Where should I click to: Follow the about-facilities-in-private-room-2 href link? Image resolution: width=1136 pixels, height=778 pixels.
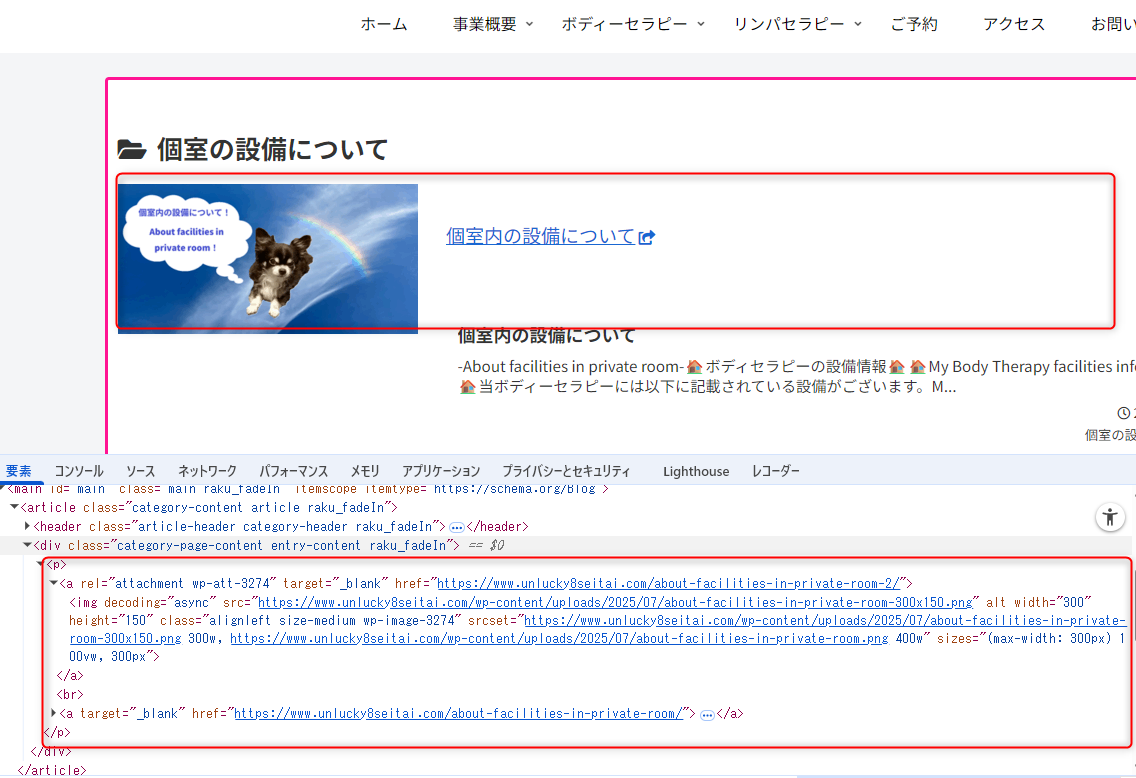669,583
